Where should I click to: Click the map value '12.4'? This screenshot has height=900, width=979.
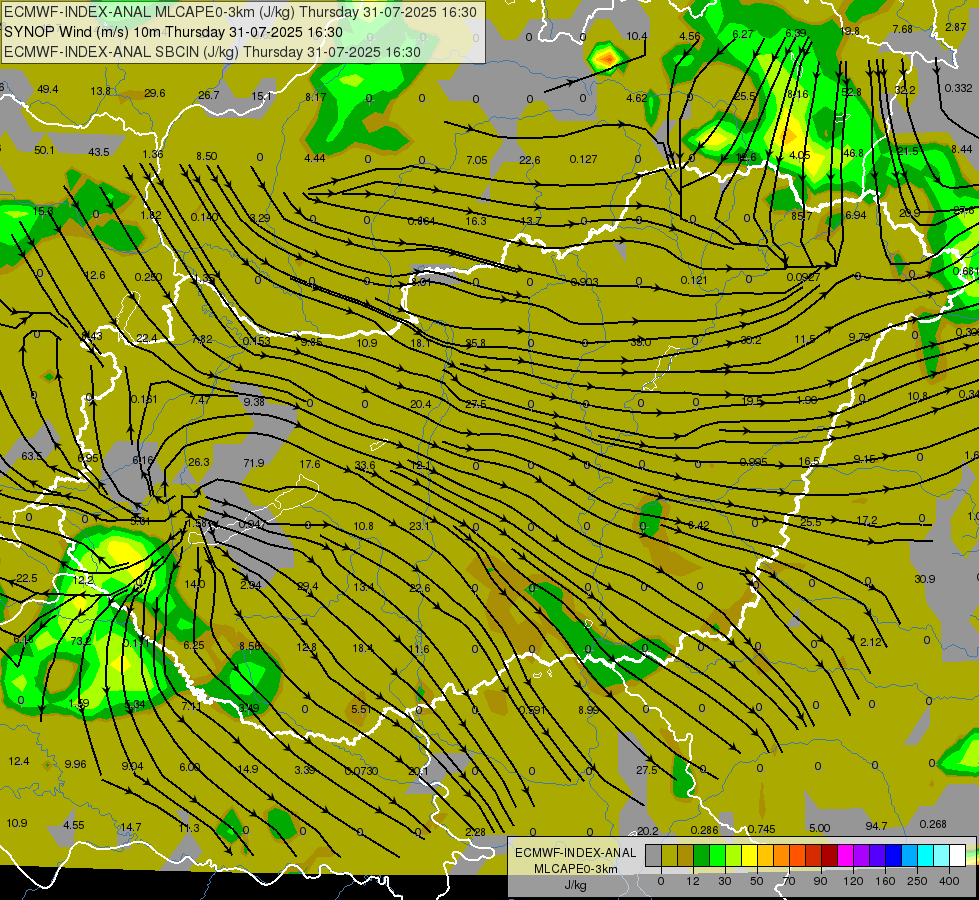pos(19,761)
